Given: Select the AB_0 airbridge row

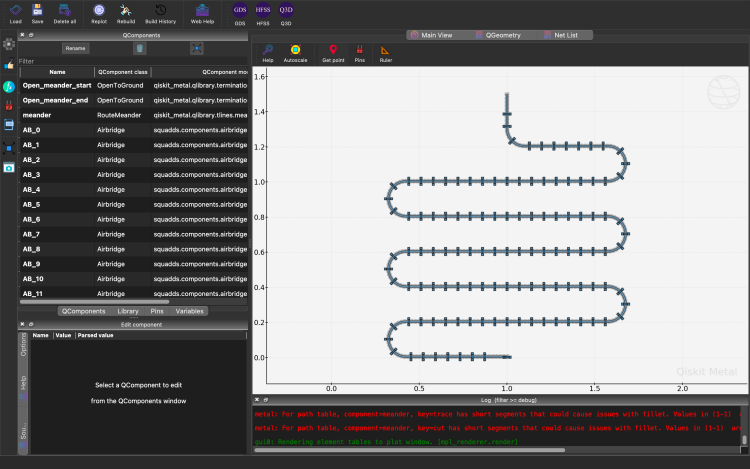Looking at the screenshot, I should click(134, 130).
